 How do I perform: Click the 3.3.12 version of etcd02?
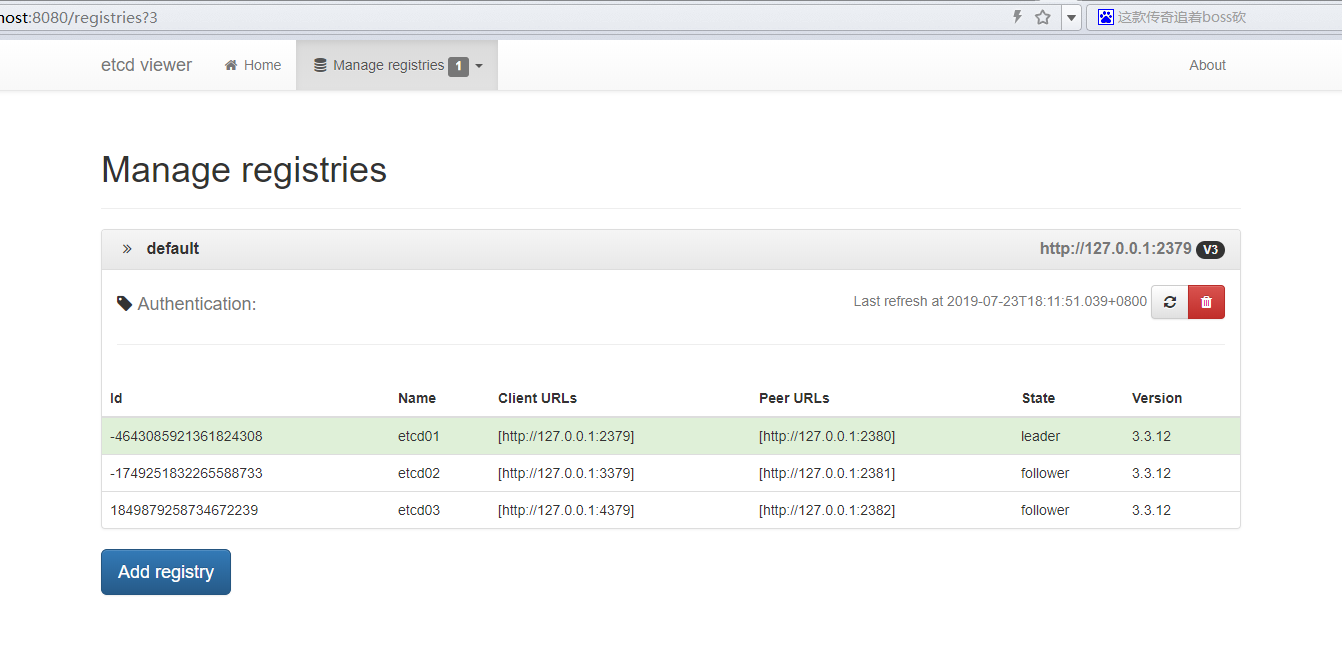[x=1151, y=473]
